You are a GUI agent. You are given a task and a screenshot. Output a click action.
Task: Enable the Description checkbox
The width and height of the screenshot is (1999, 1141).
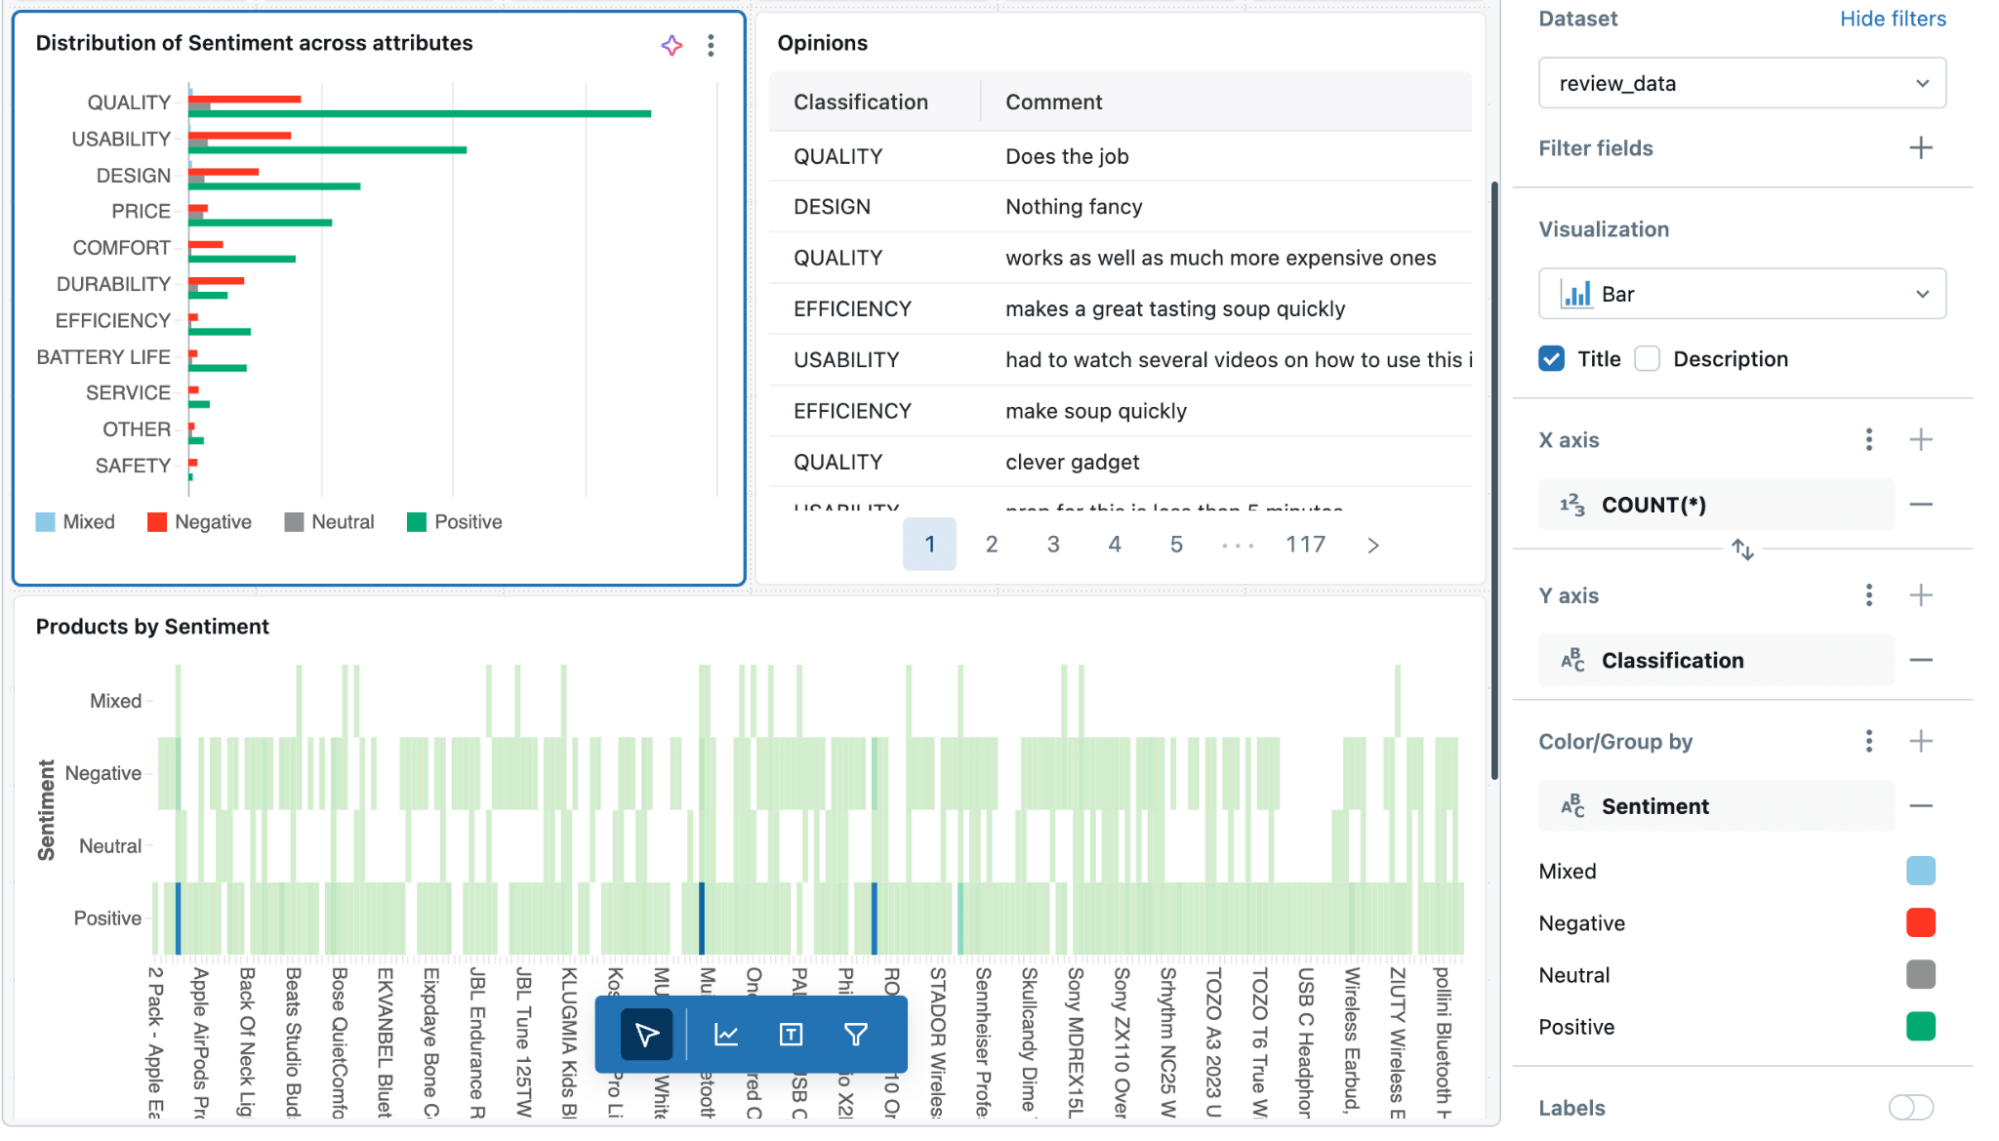tap(1646, 358)
